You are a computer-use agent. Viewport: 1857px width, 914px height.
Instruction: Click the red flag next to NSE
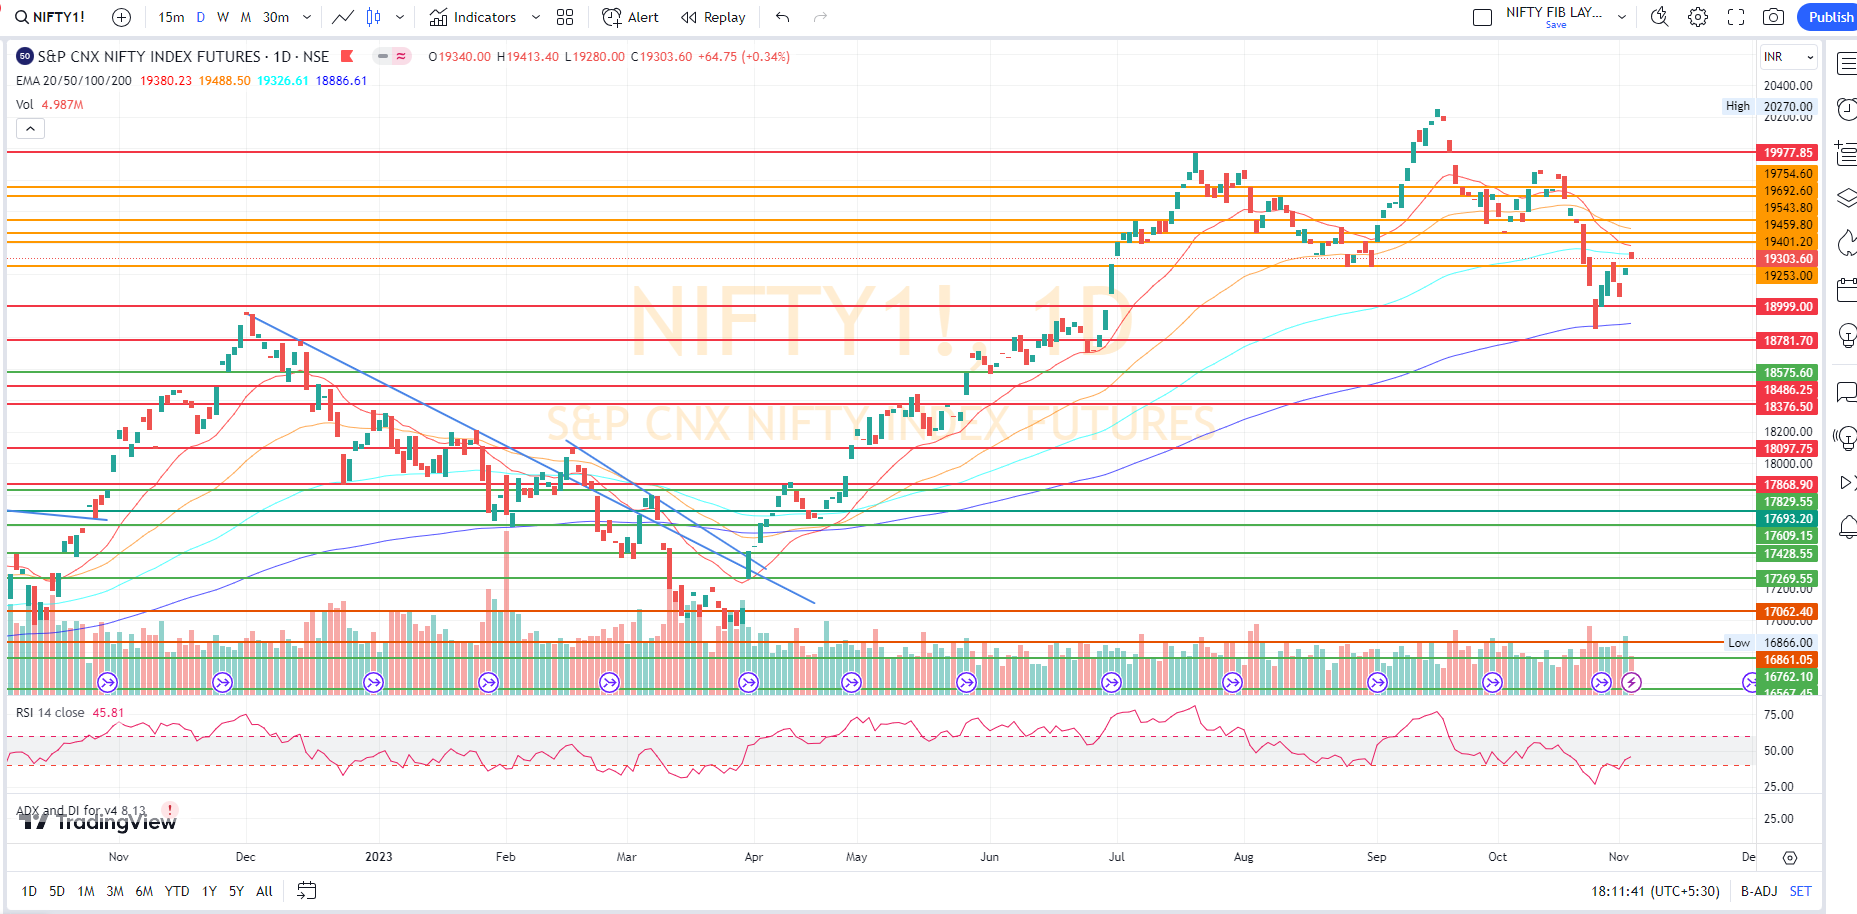point(348,56)
